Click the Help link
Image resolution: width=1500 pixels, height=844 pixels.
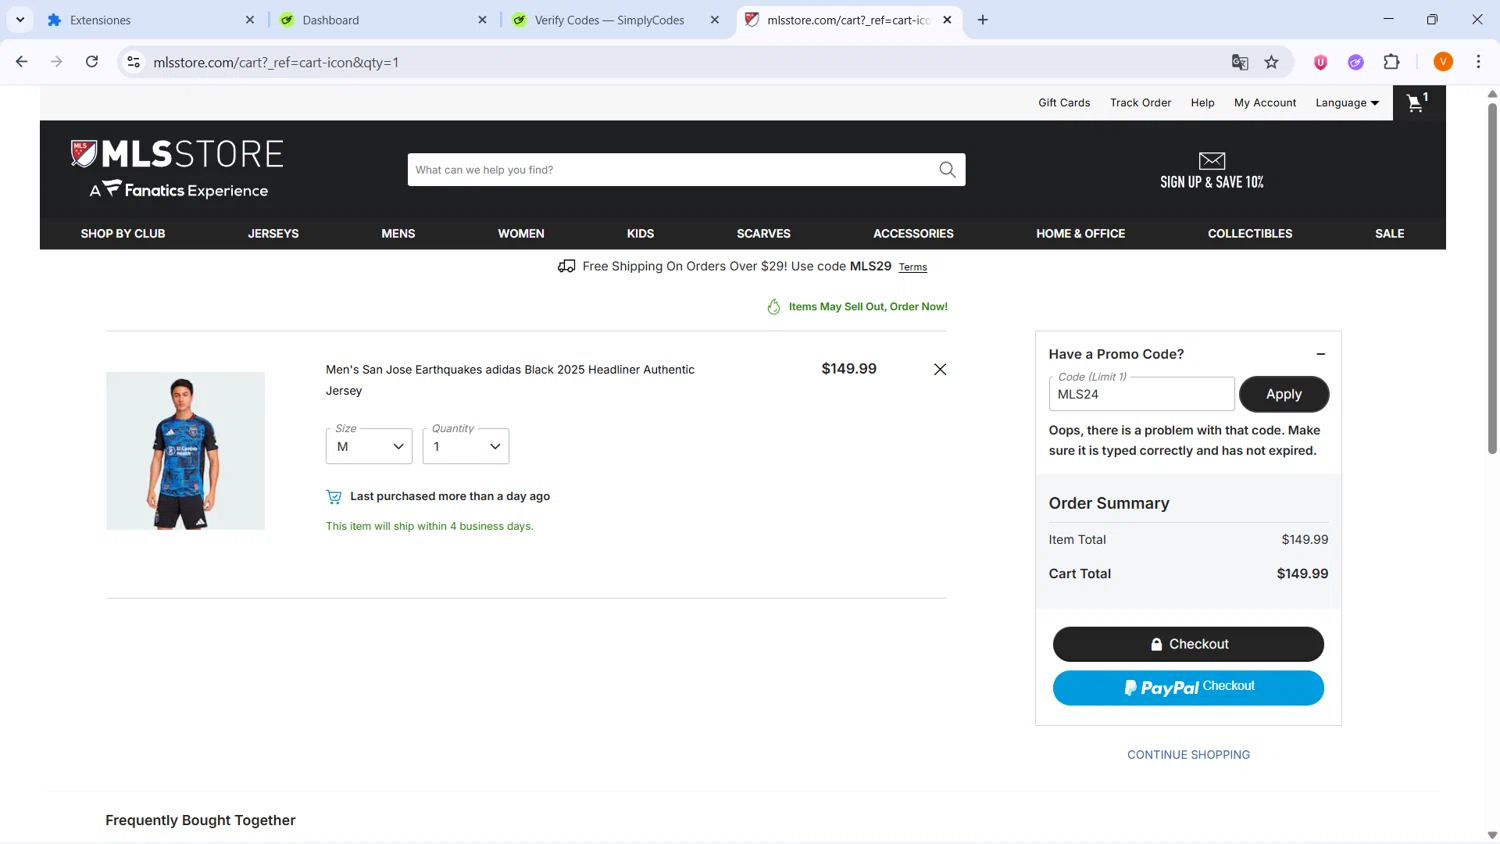(x=1202, y=103)
